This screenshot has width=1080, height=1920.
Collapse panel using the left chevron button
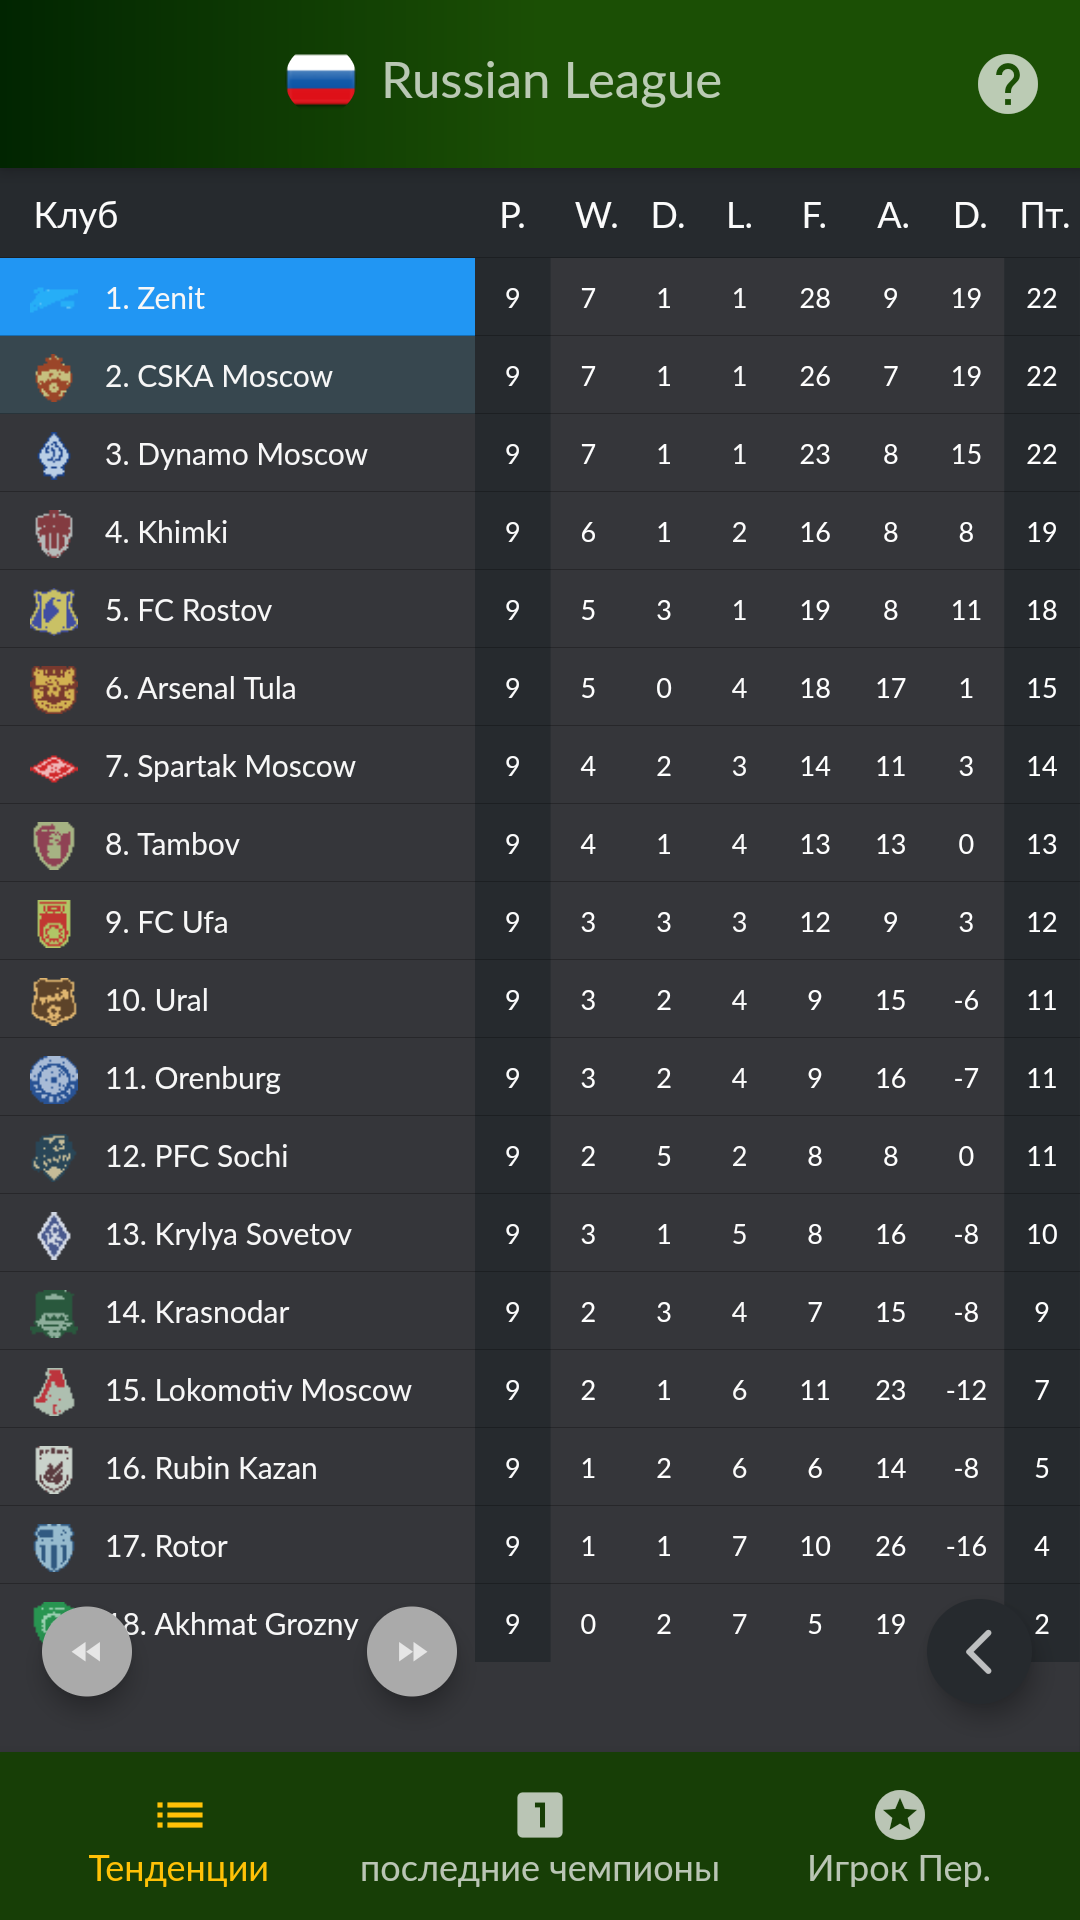(979, 1651)
